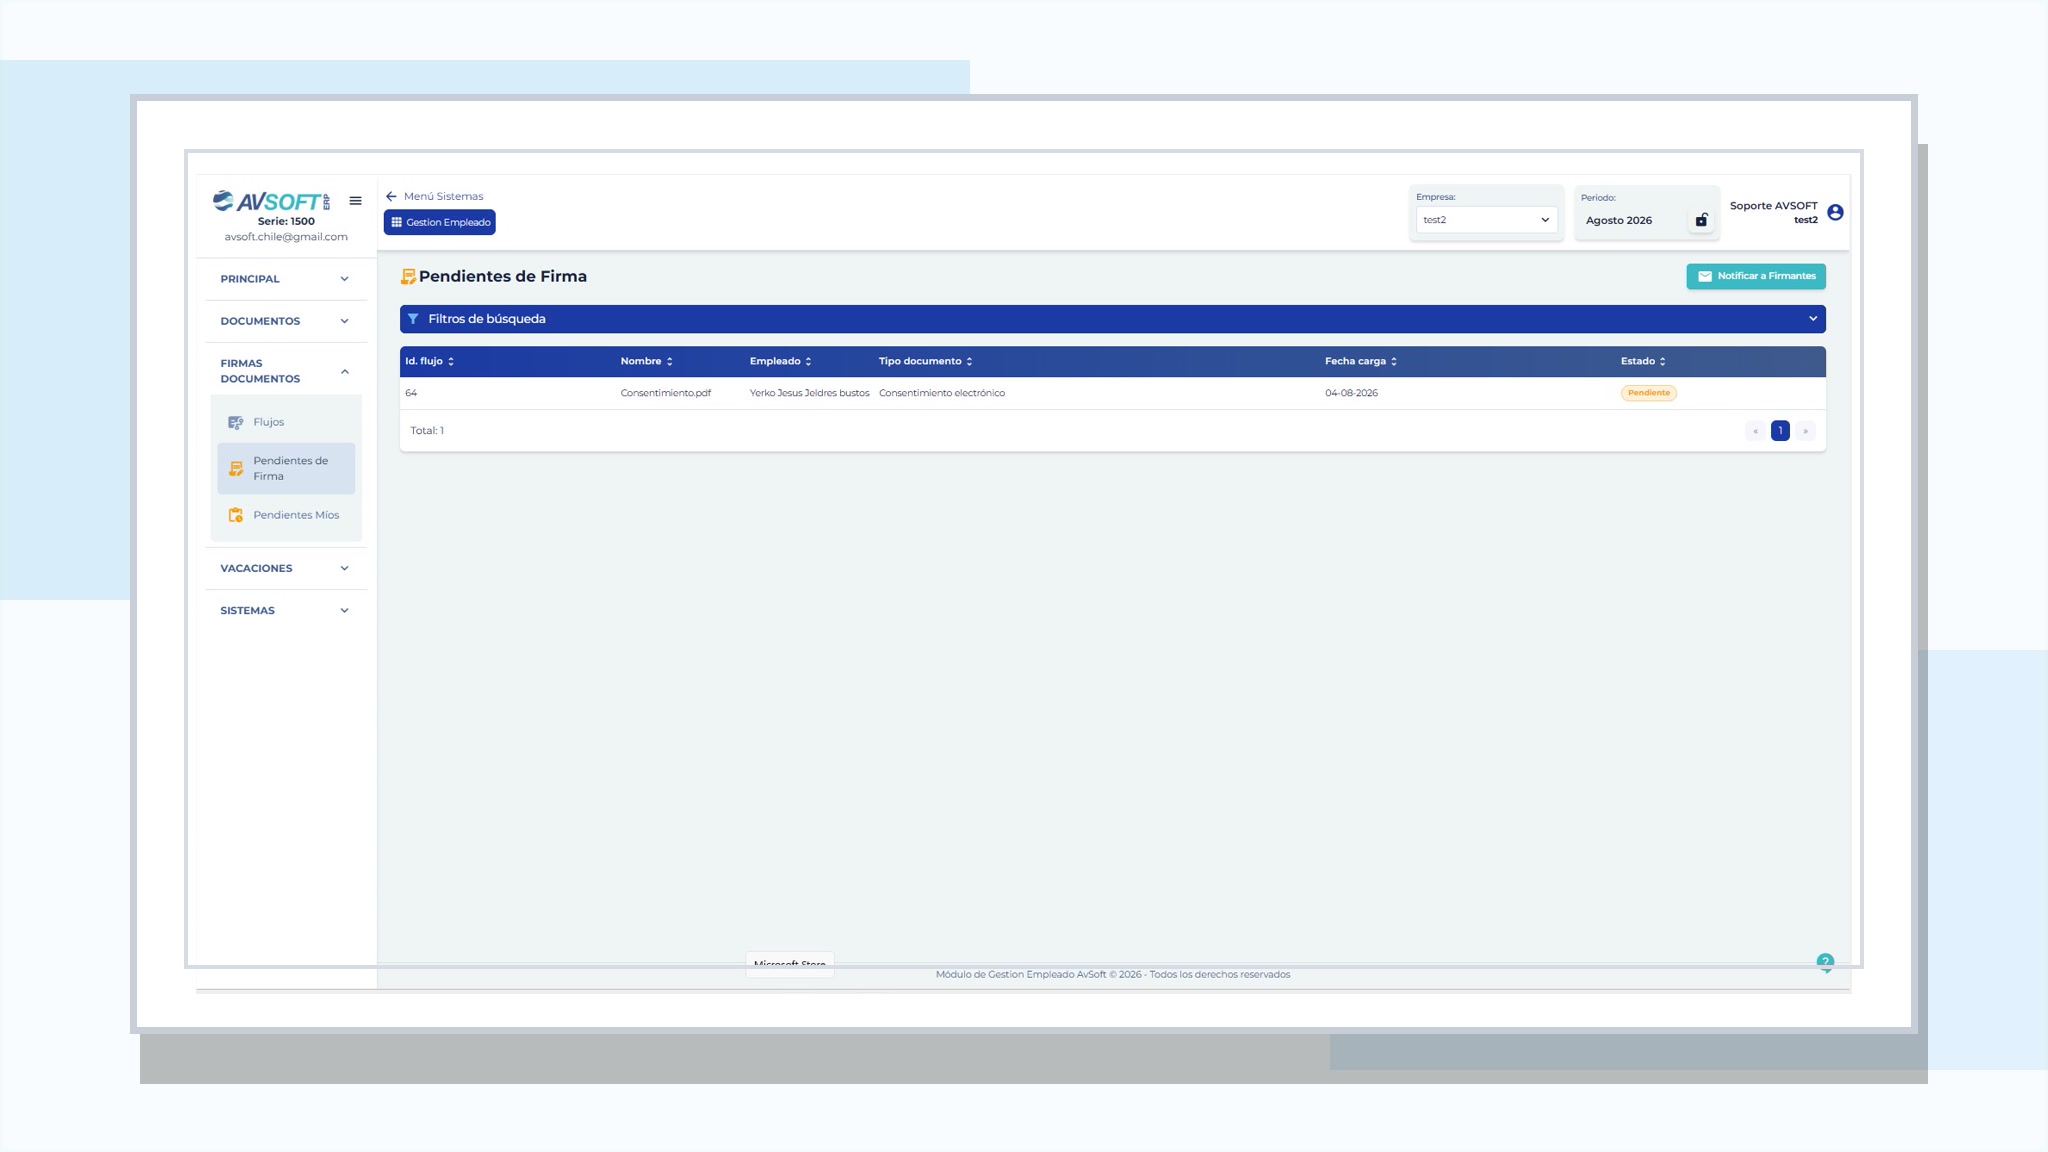Click the AVSOFT logo

pos(271,201)
